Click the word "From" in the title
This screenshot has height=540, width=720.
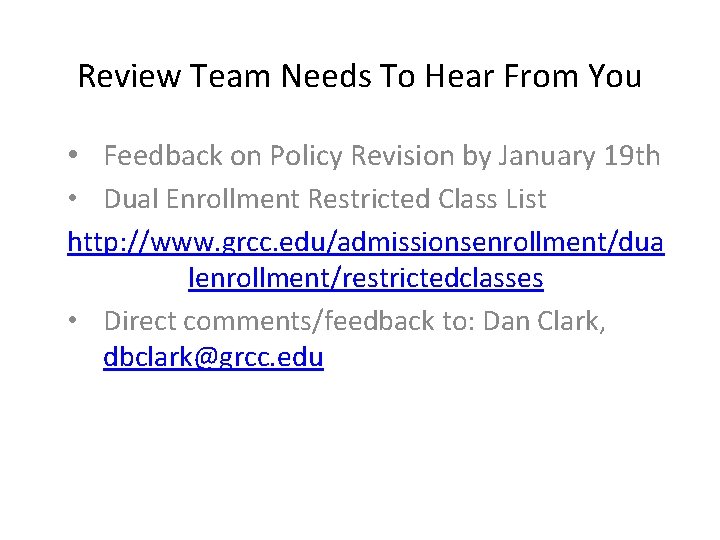tap(534, 76)
